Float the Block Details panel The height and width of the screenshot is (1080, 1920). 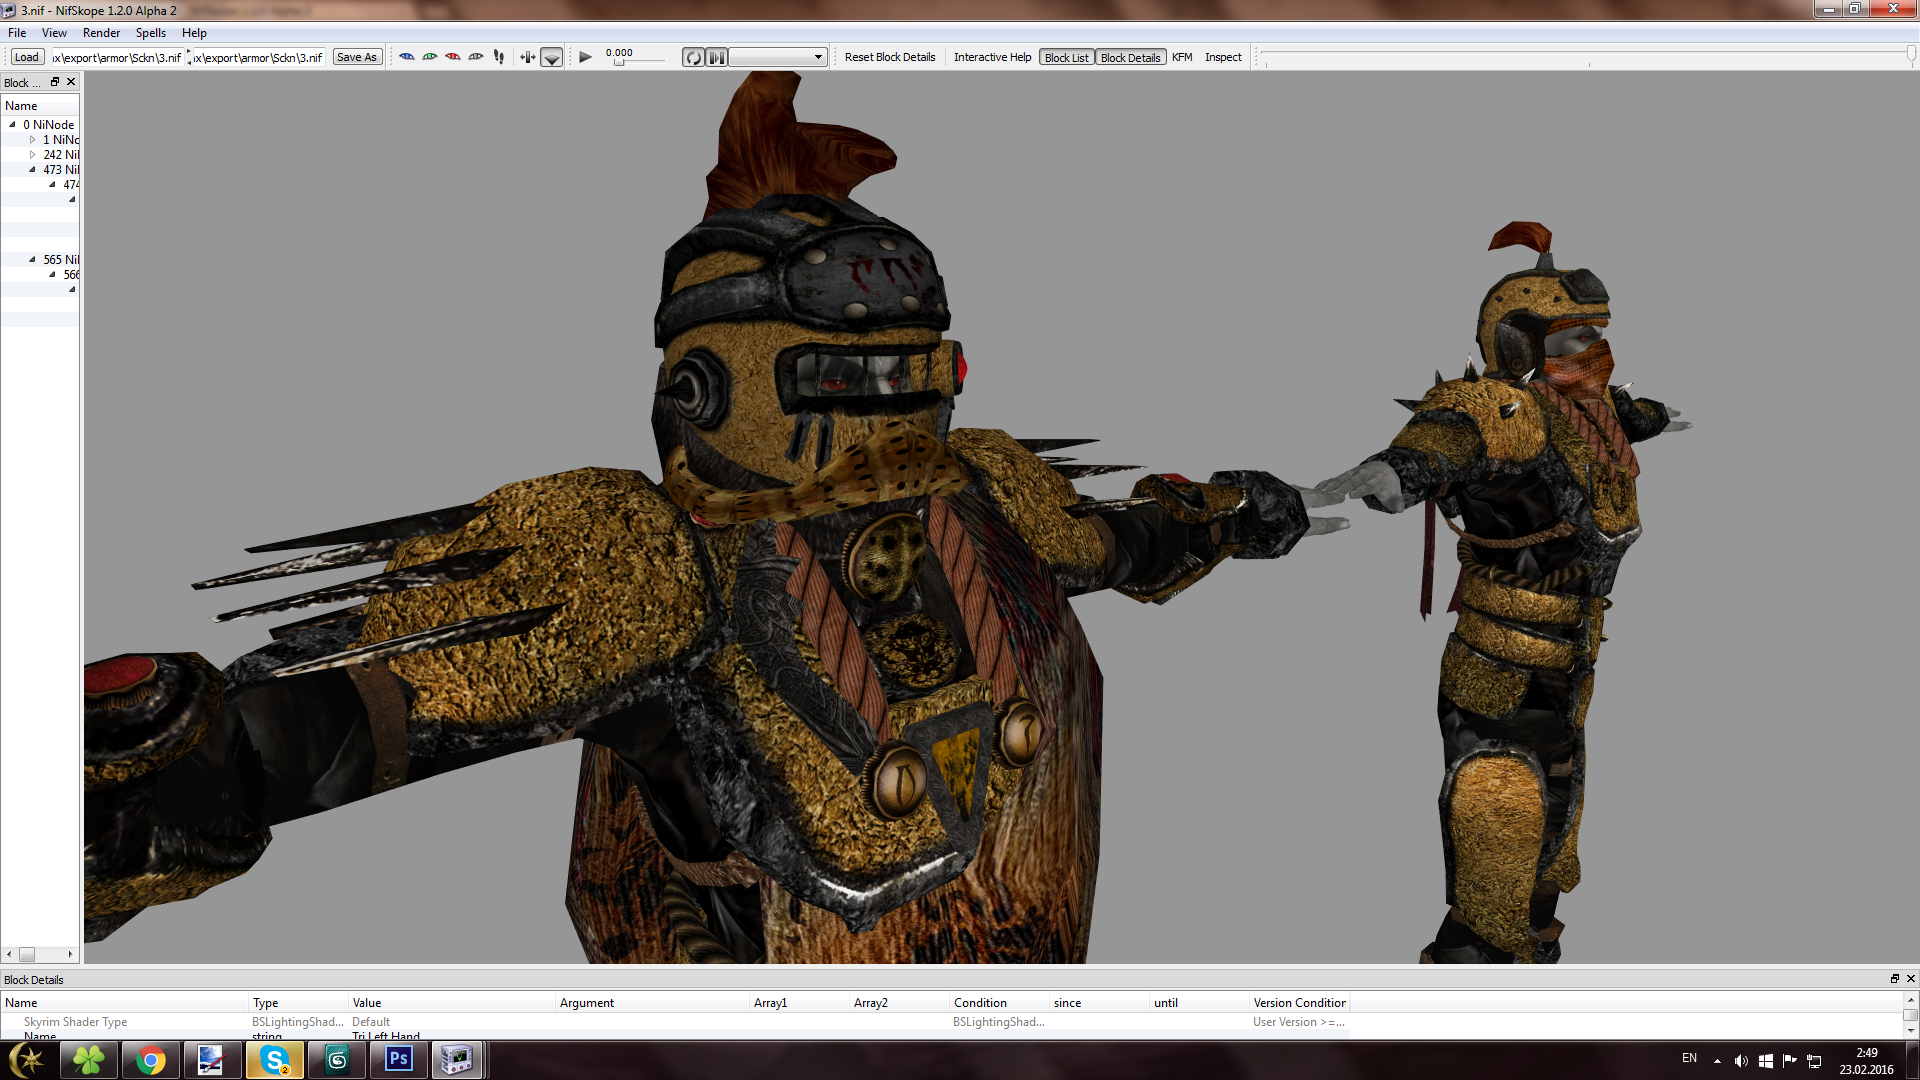pos(1894,979)
